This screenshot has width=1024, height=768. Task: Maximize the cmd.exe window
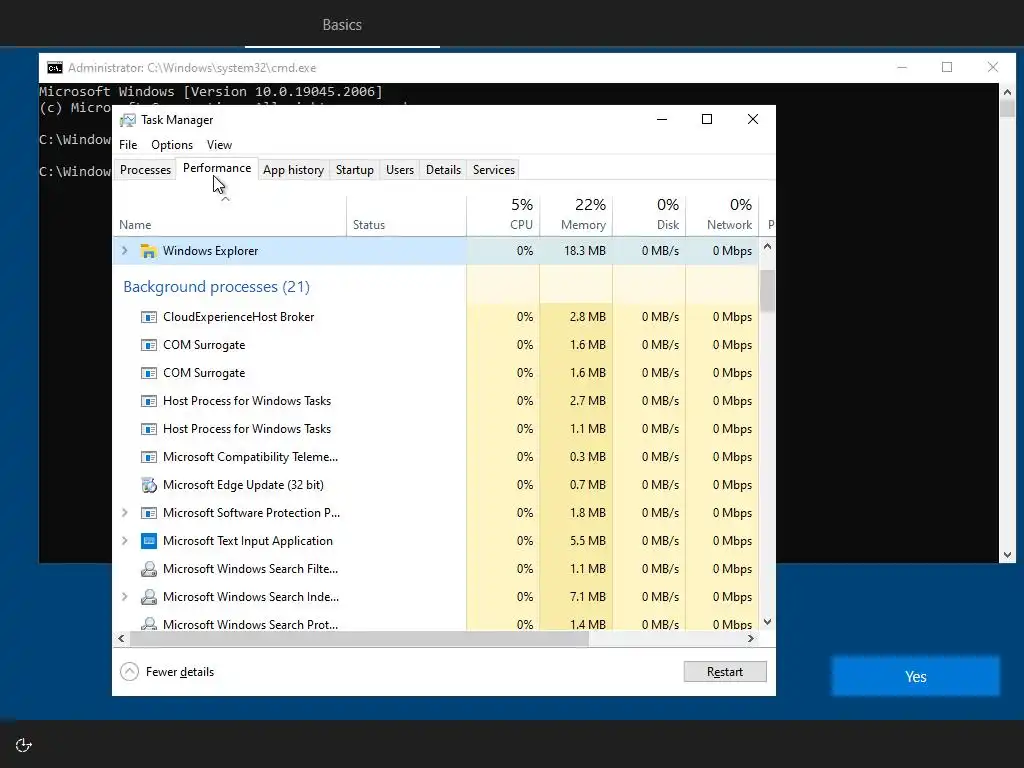pyautogui.click(x=947, y=67)
